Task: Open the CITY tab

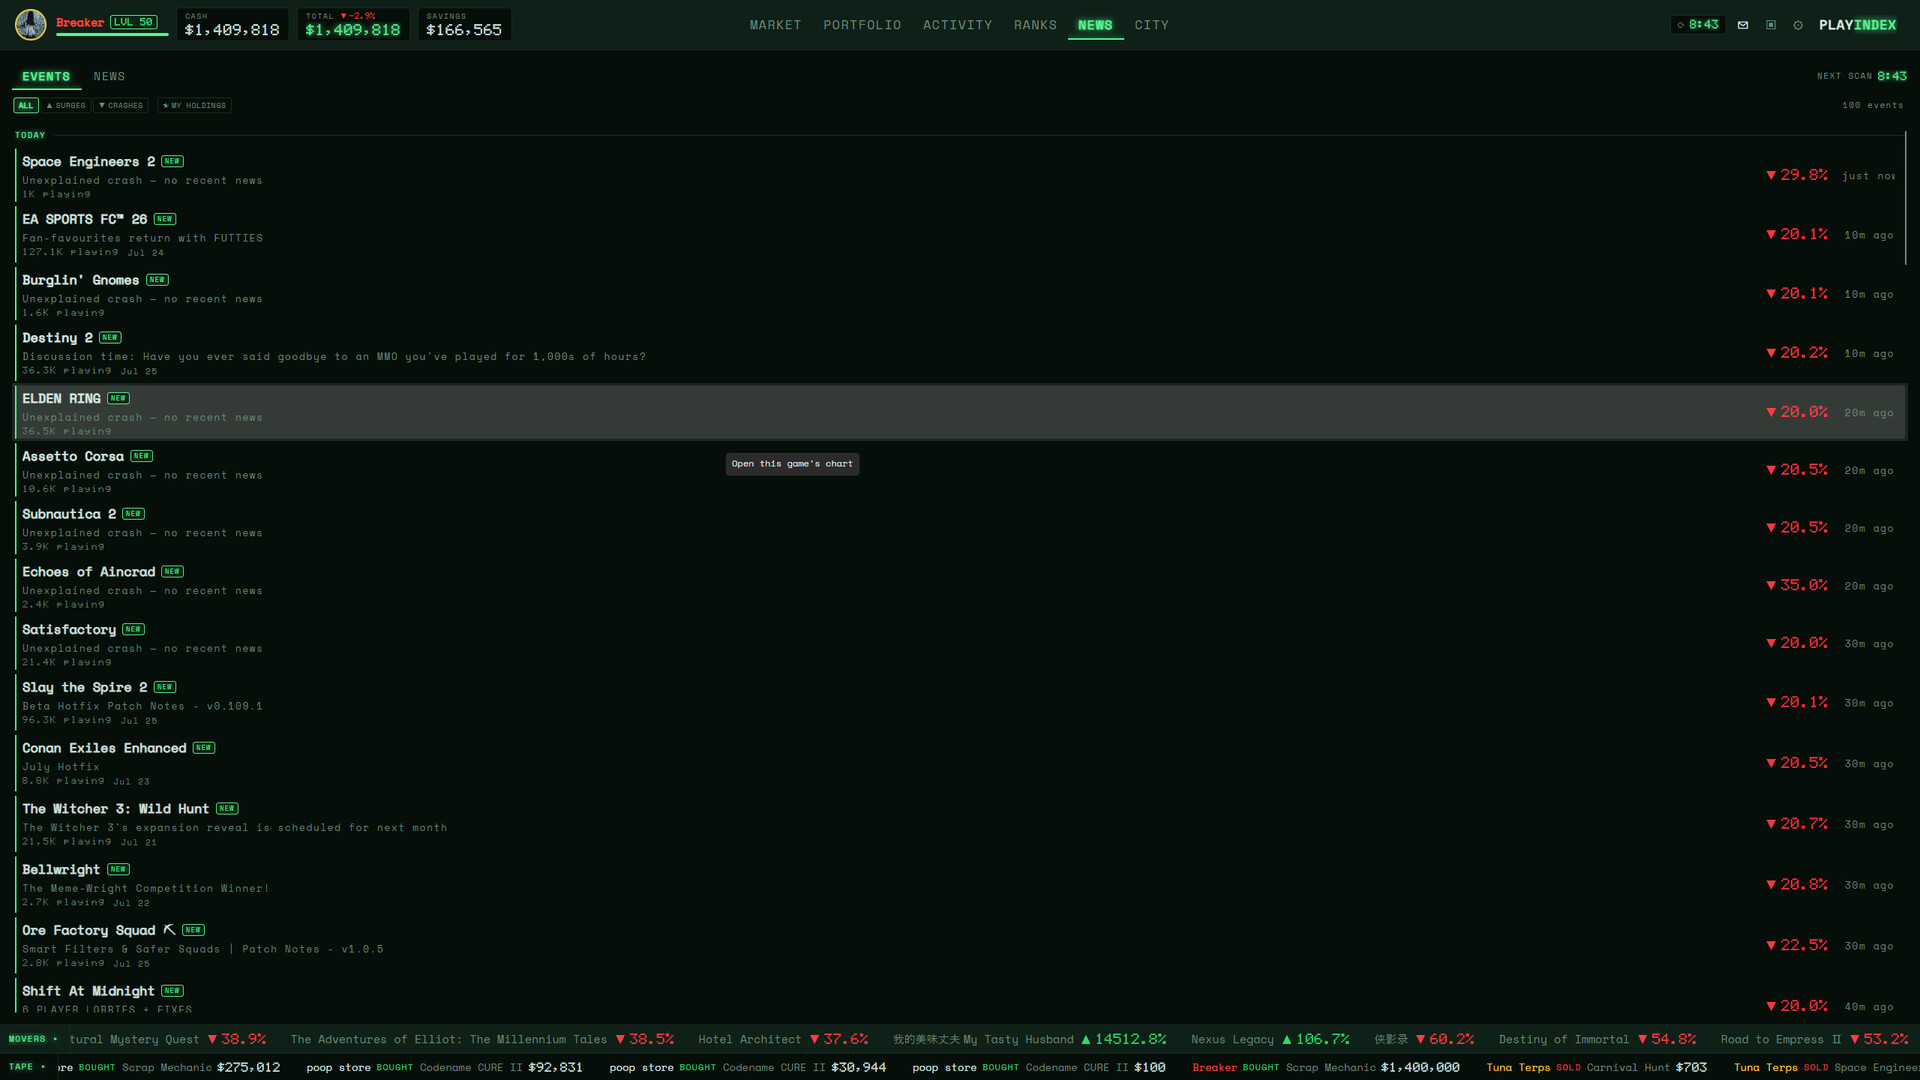Action: (x=1151, y=25)
